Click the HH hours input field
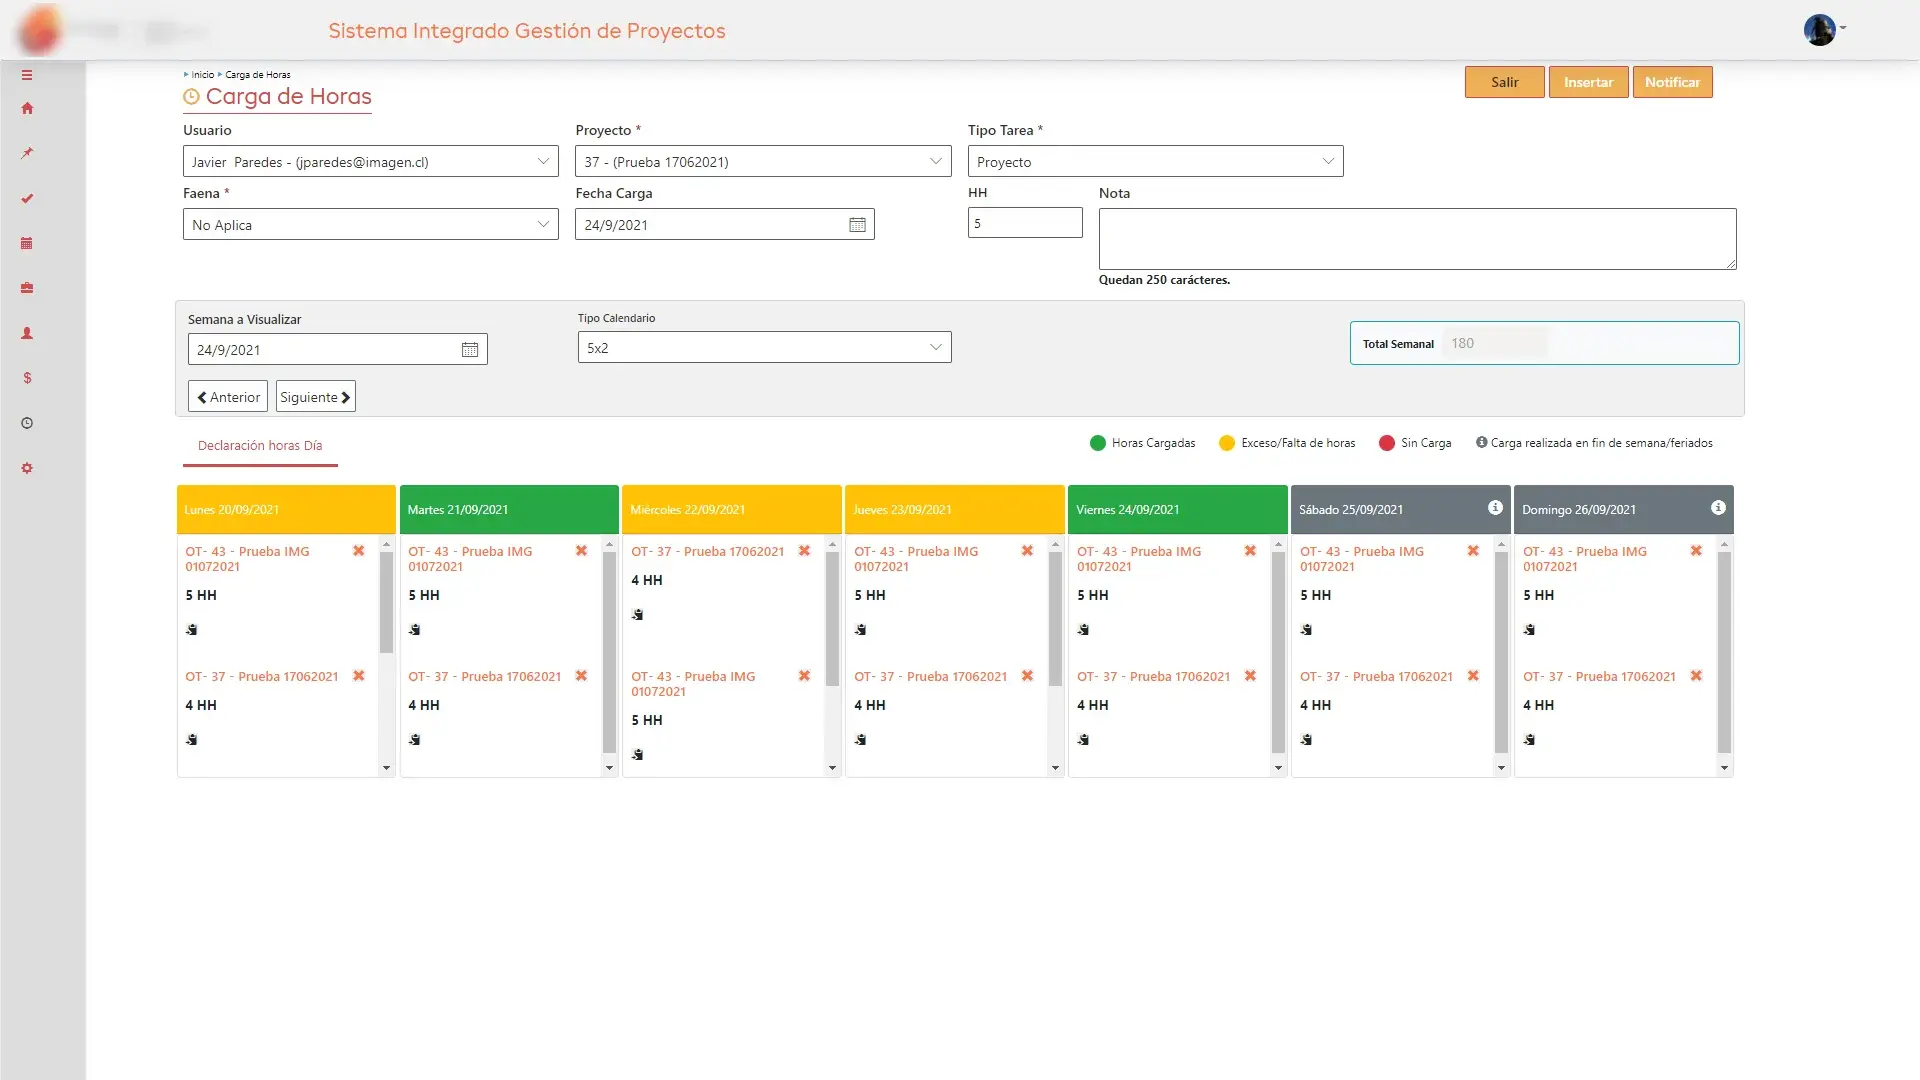This screenshot has width=1920, height=1080. (1025, 223)
